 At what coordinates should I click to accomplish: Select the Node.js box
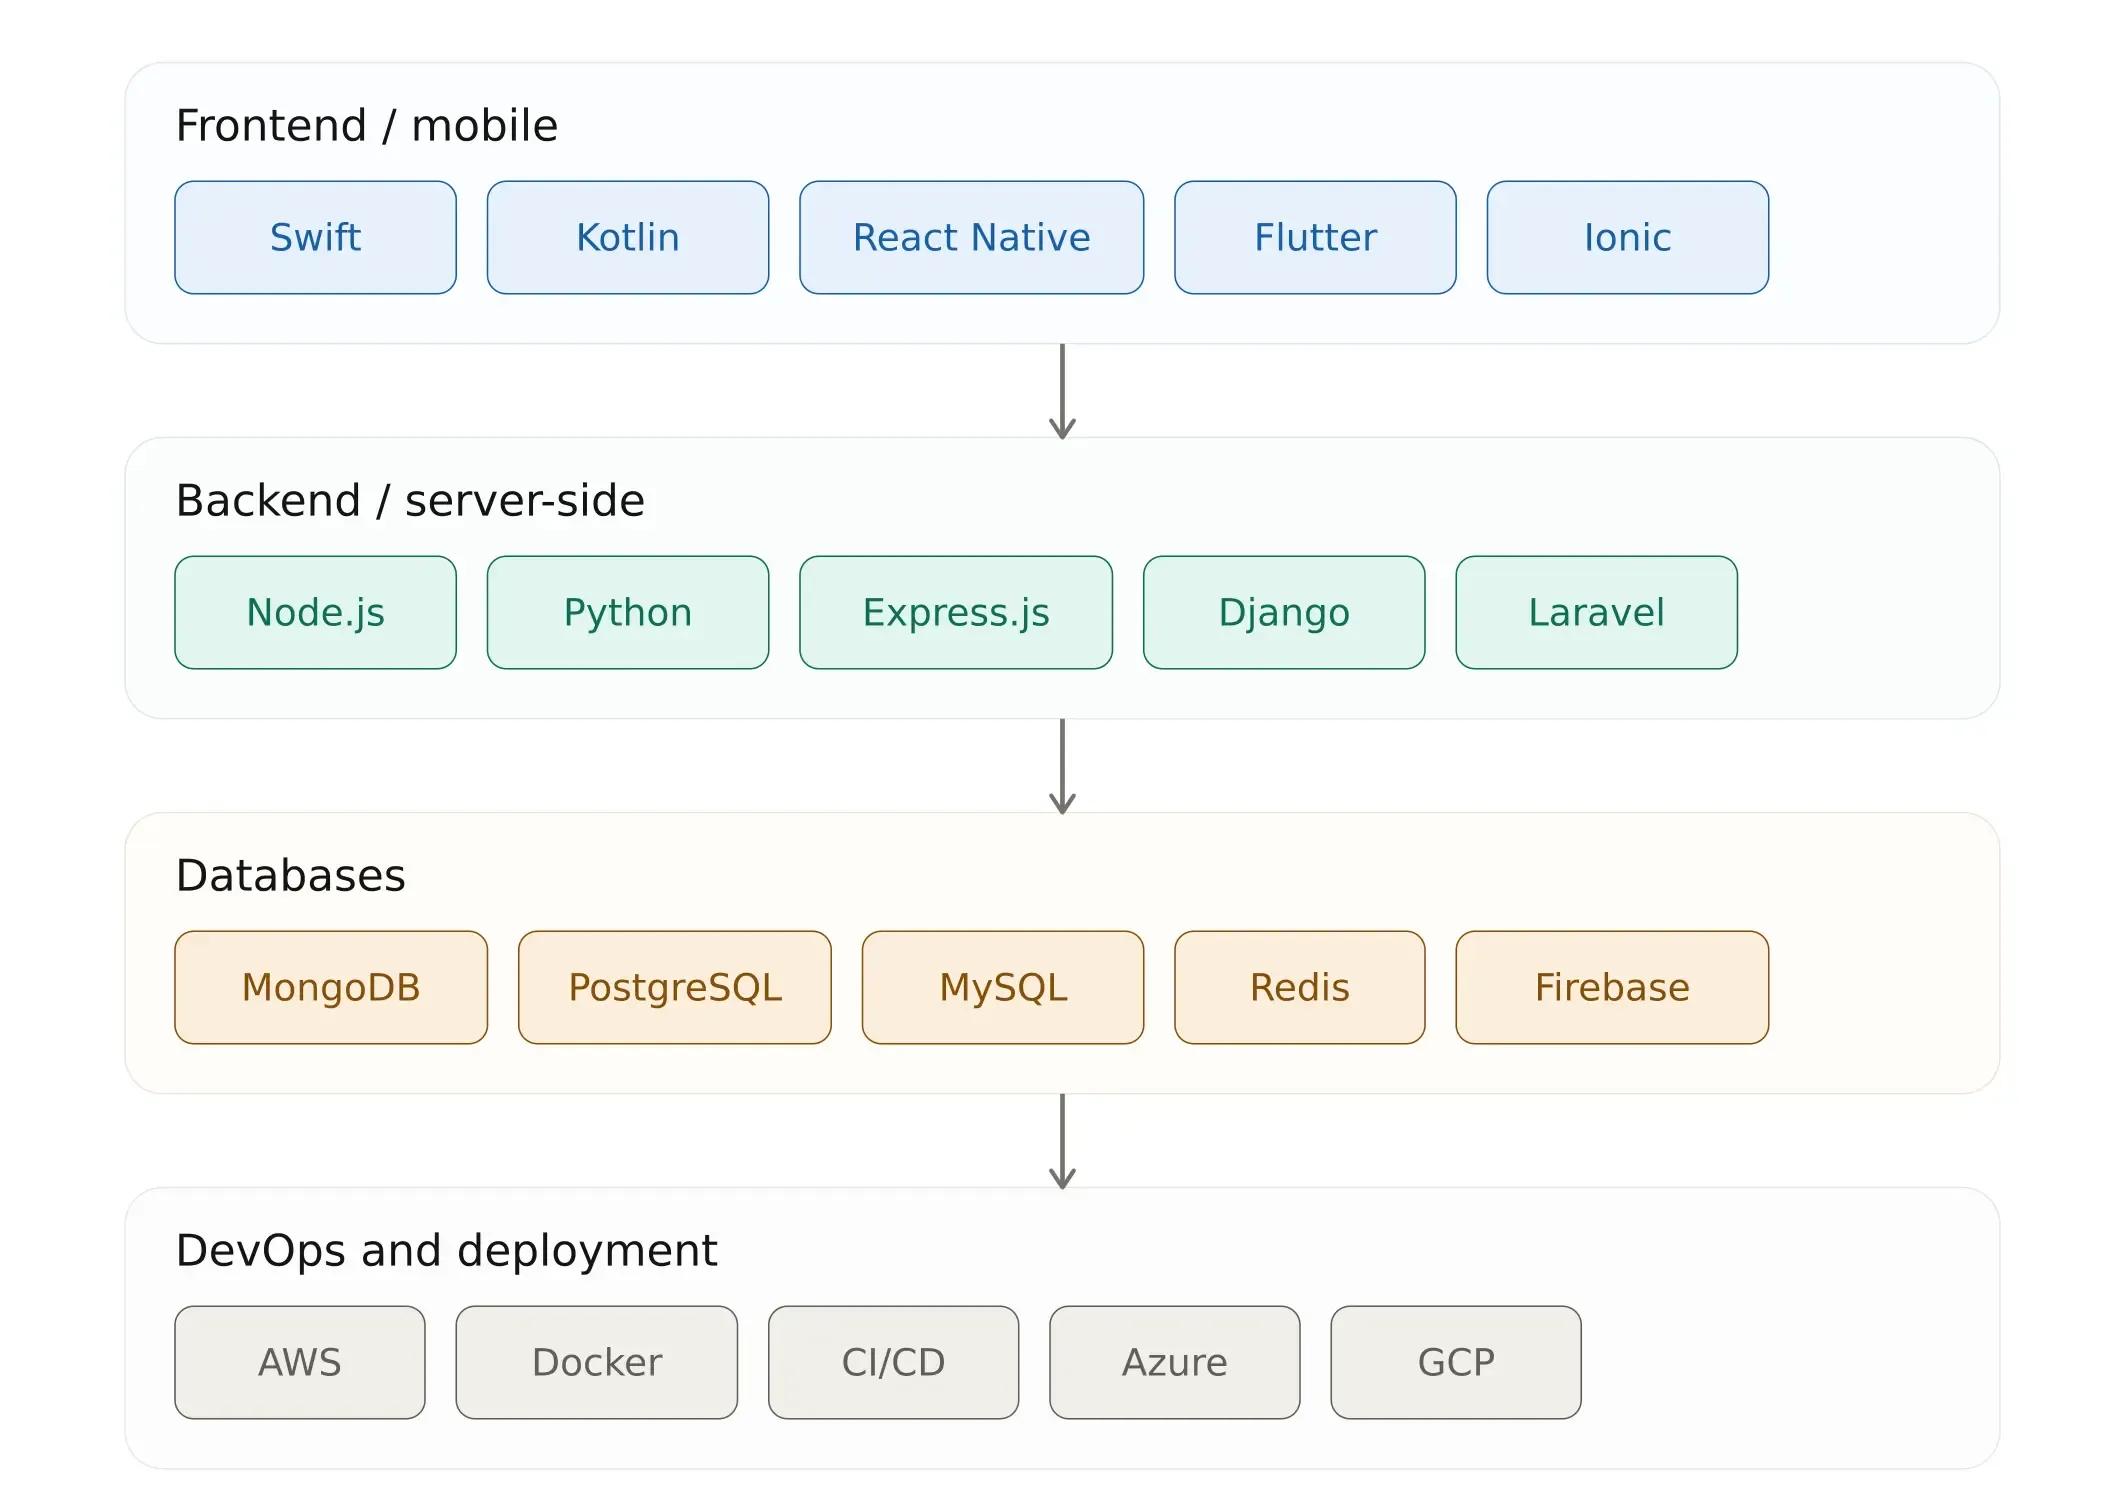click(x=315, y=612)
